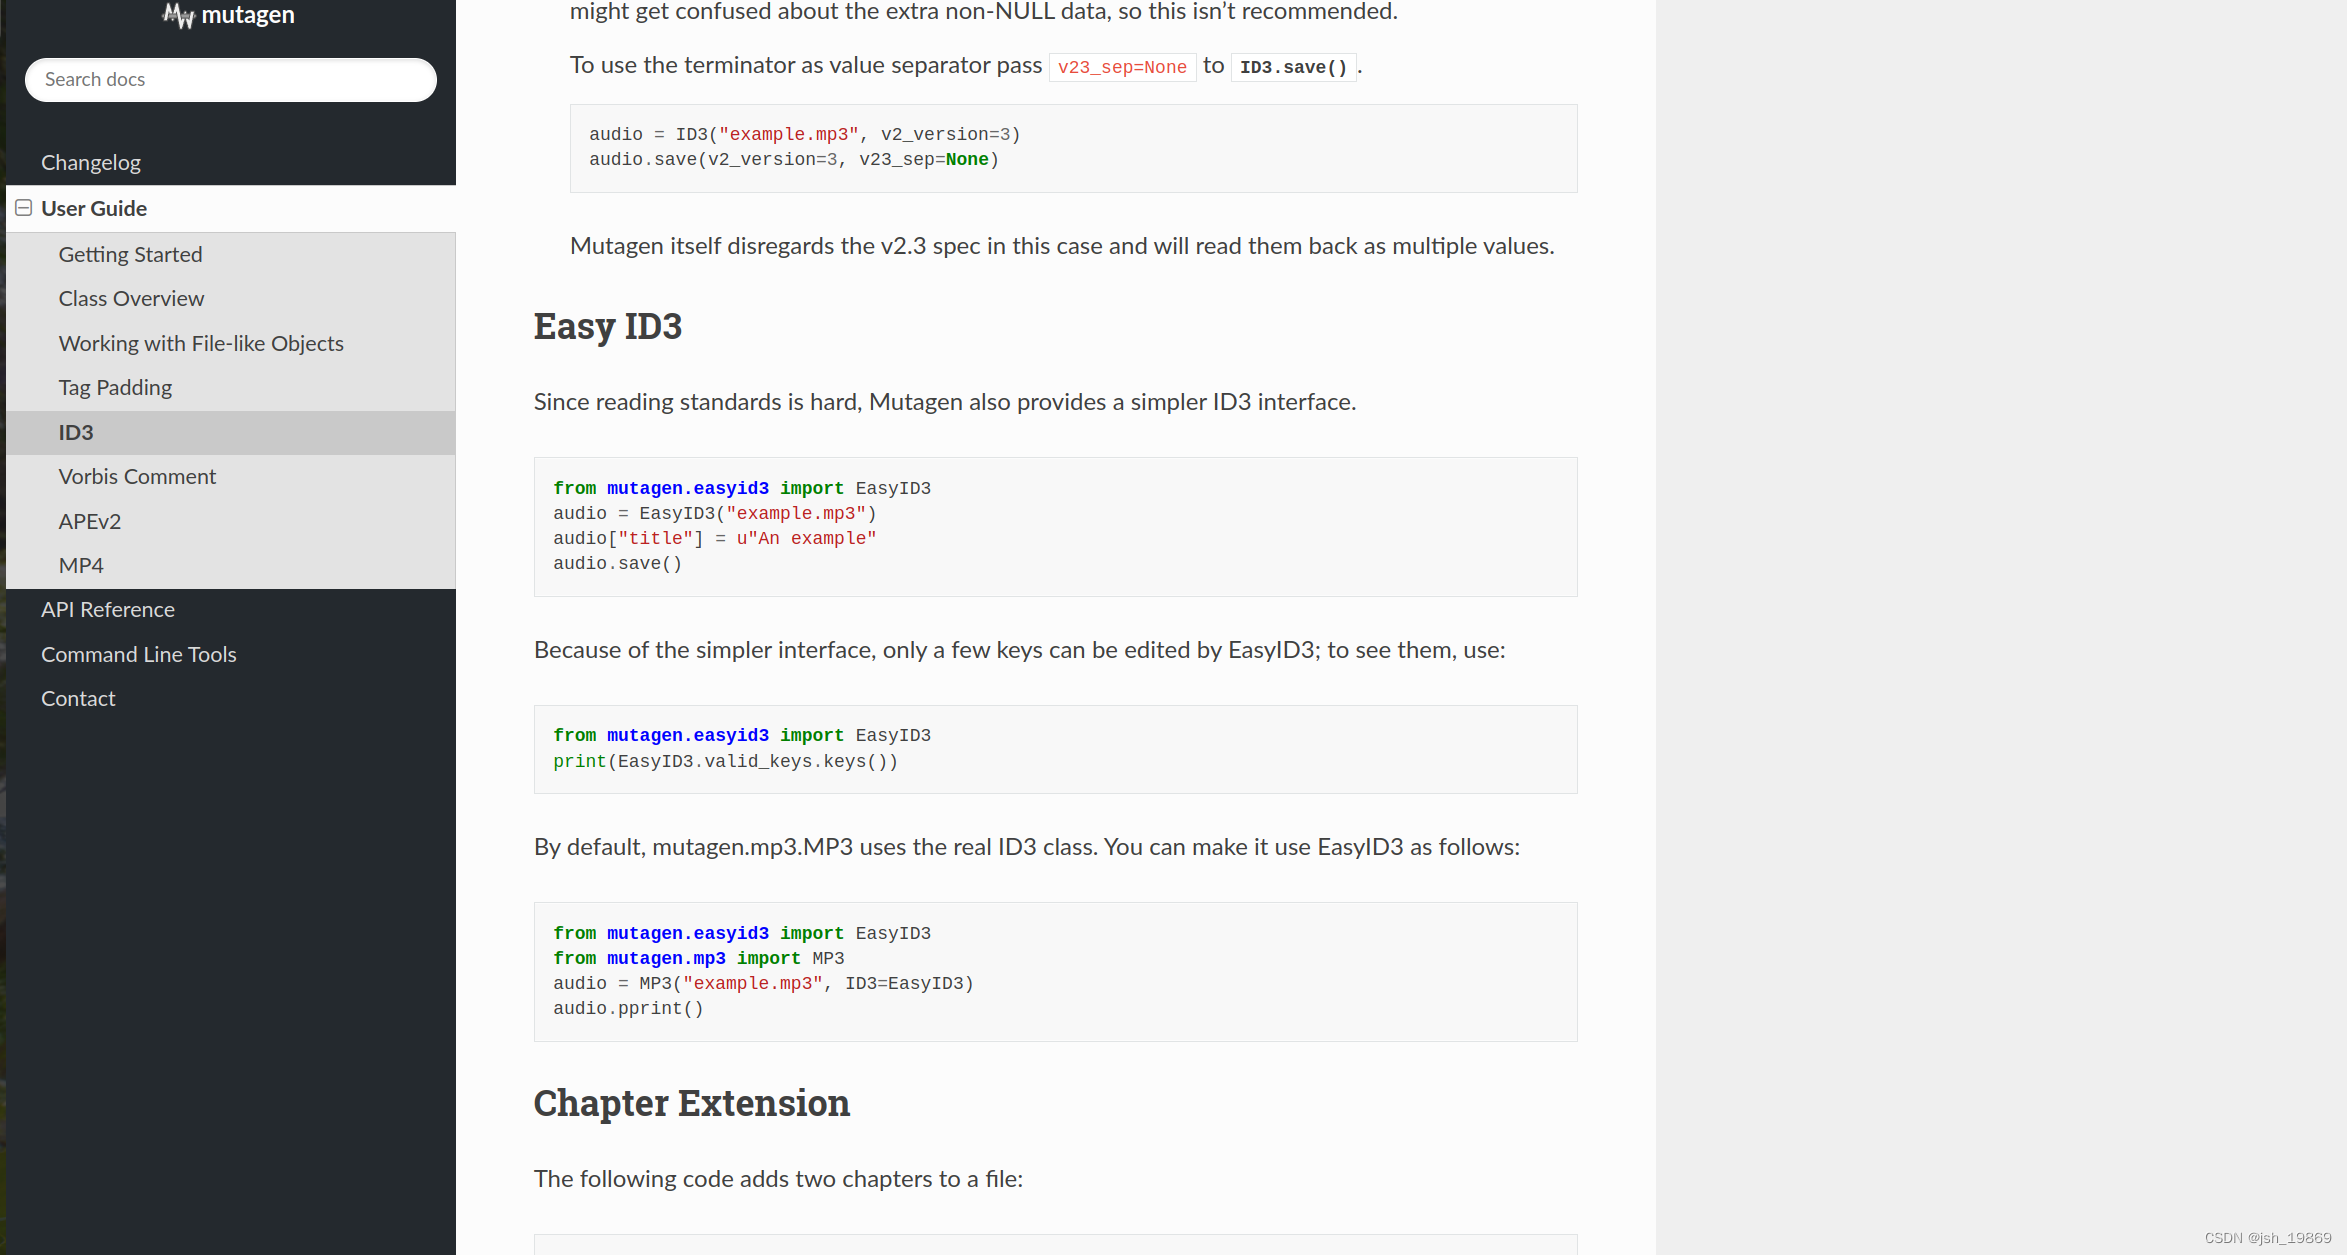
Task: Open Command Line Tools section
Action: pyautogui.click(x=139, y=655)
